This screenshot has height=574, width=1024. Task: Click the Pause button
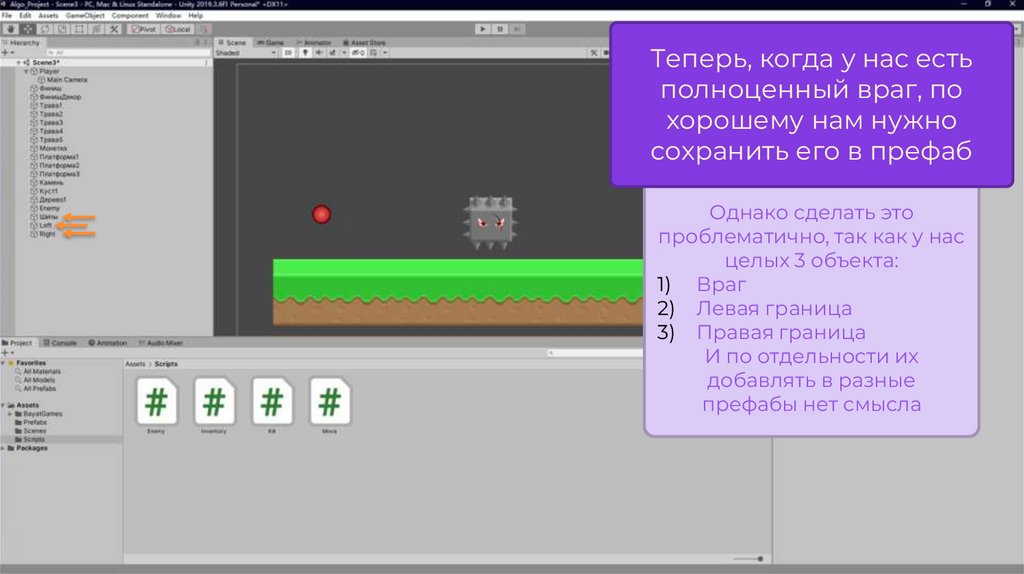(x=500, y=29)
